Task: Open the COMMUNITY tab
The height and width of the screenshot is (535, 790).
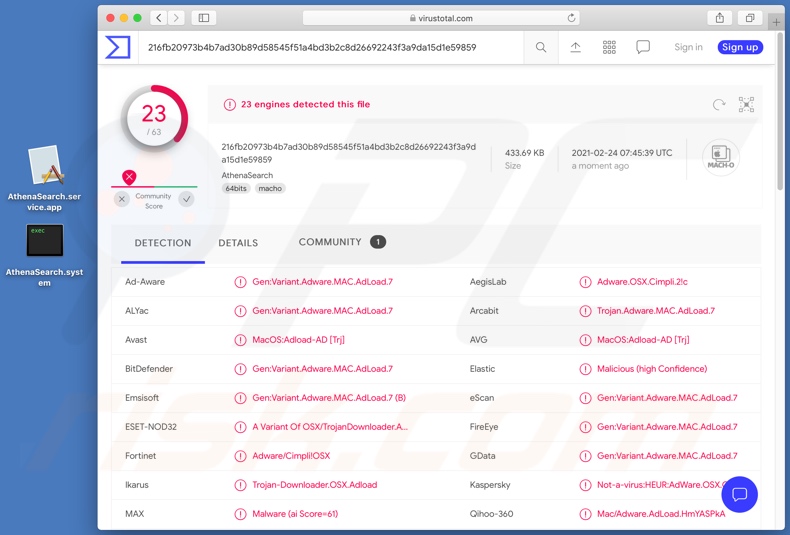Action: pos(342,242)
